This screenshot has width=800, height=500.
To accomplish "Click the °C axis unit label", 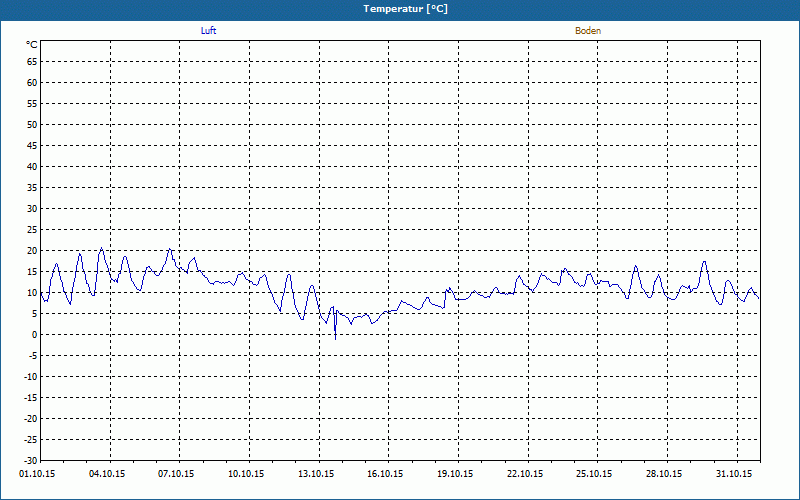I will [32, 45].
